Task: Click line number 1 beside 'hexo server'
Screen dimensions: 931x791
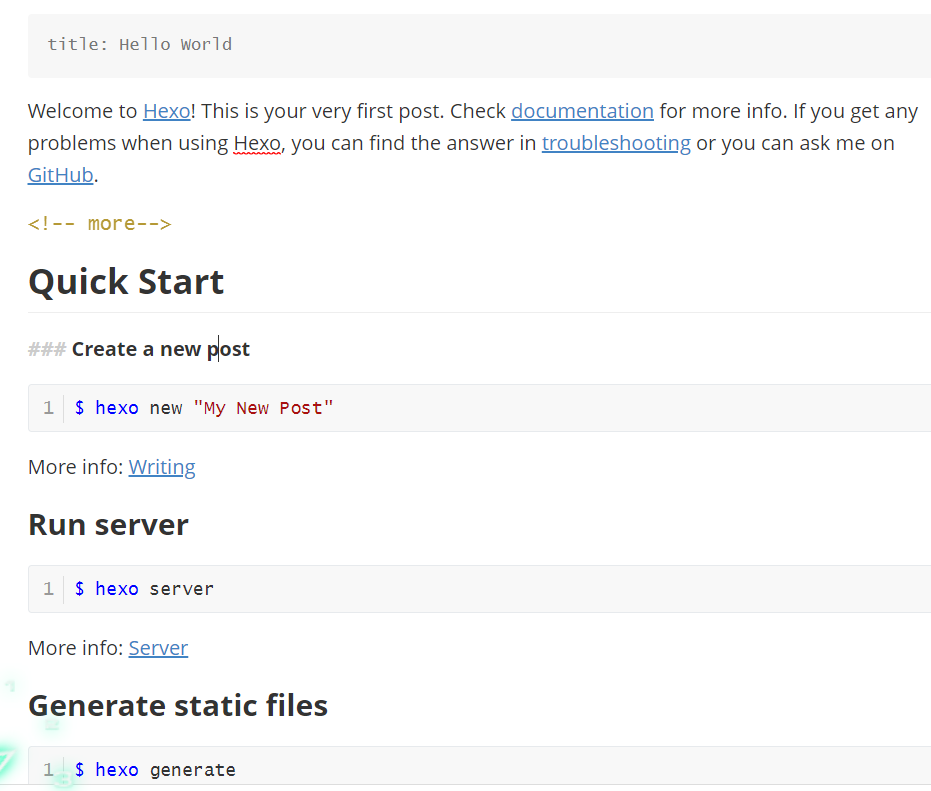Action: coord(48,589)
